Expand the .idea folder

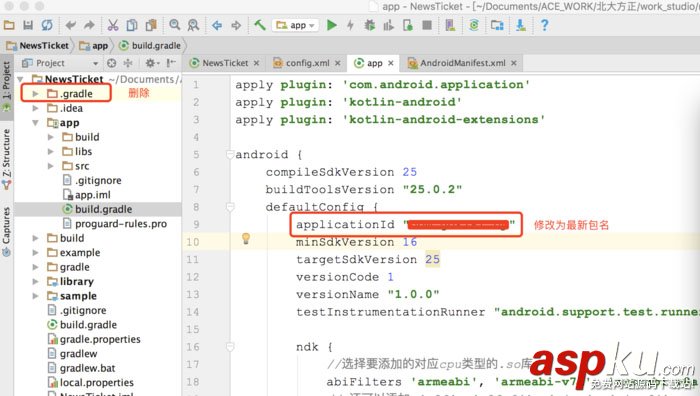pyautogui.click(x=35, y=108)
